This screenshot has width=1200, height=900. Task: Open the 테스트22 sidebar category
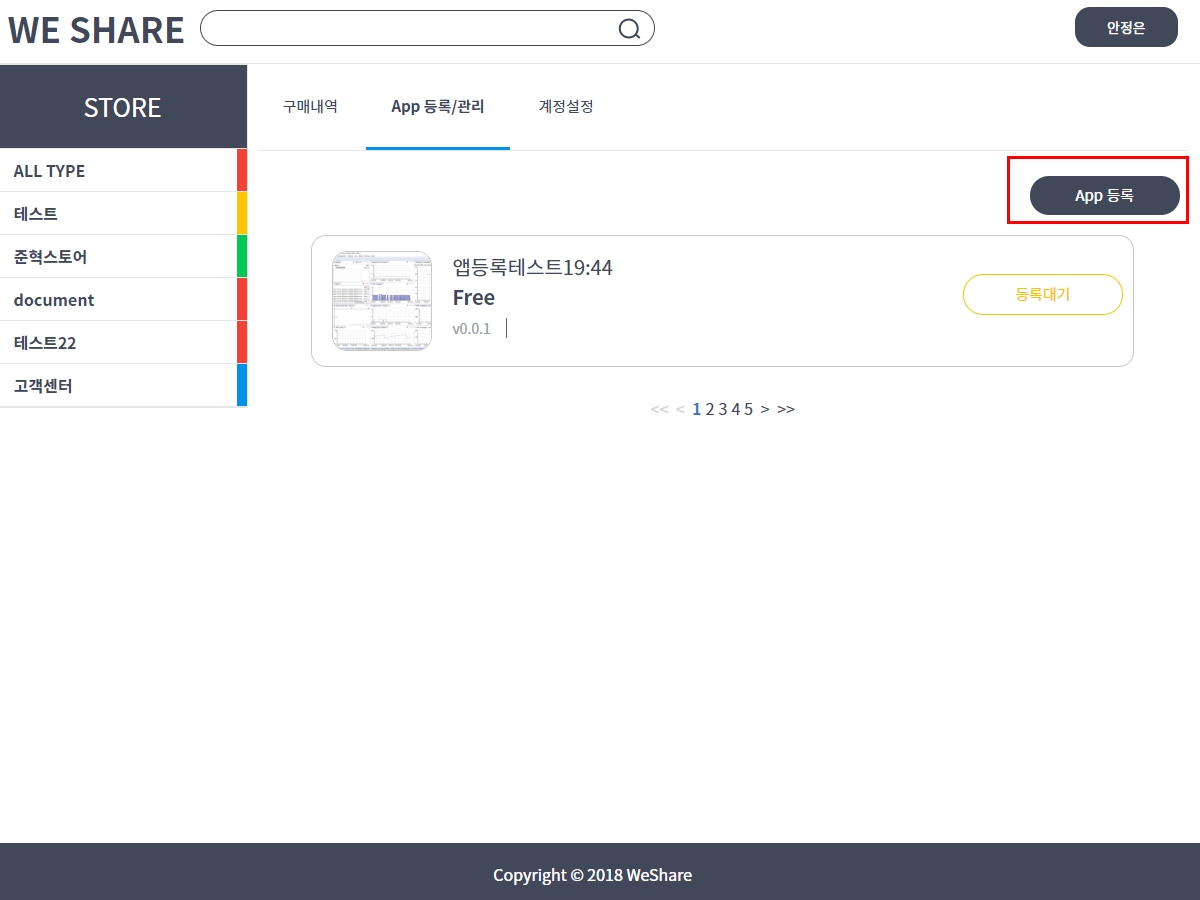pyautogui.click(x=120, y=343)
